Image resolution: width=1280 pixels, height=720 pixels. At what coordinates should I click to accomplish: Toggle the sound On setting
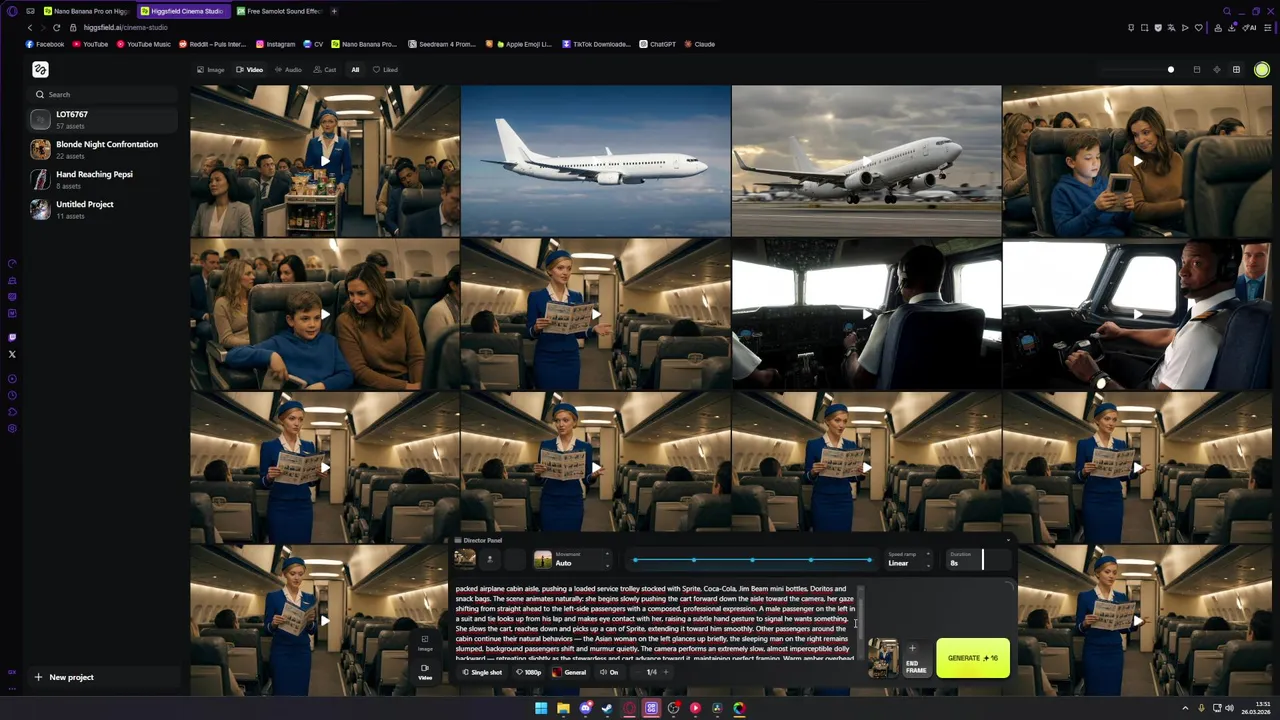coord(609,672)
